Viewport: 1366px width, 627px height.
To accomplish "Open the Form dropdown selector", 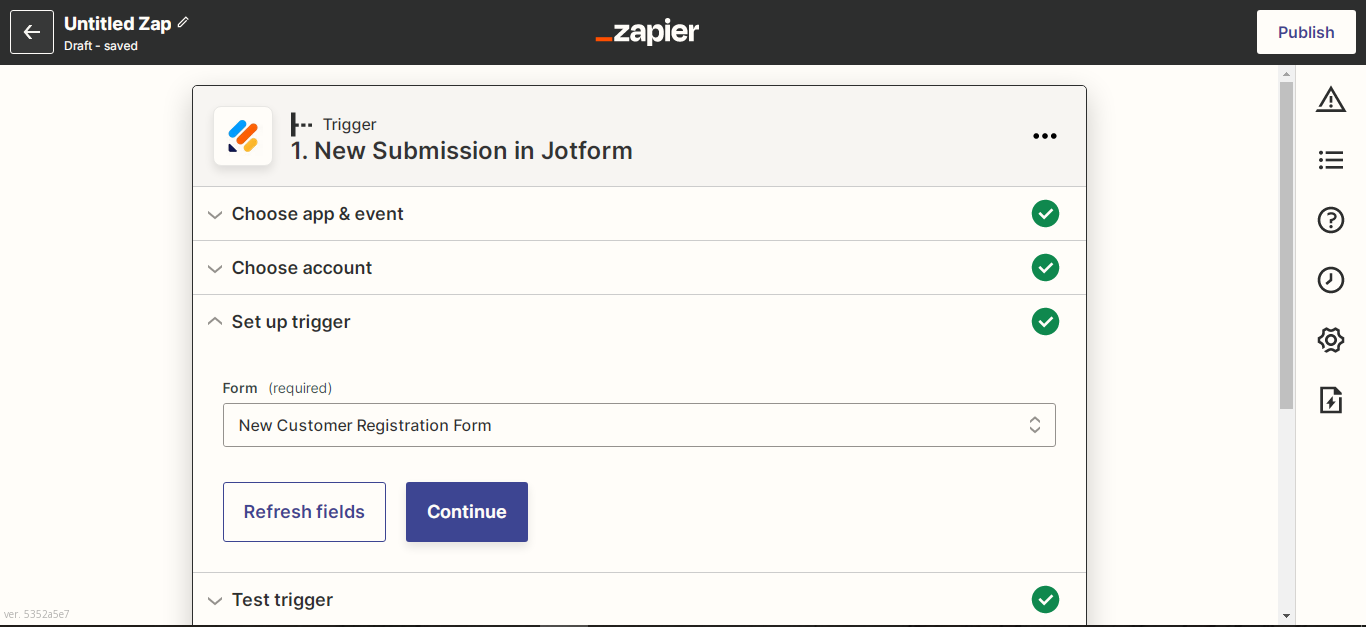I will pyautogui.click(x=639, y=425).
